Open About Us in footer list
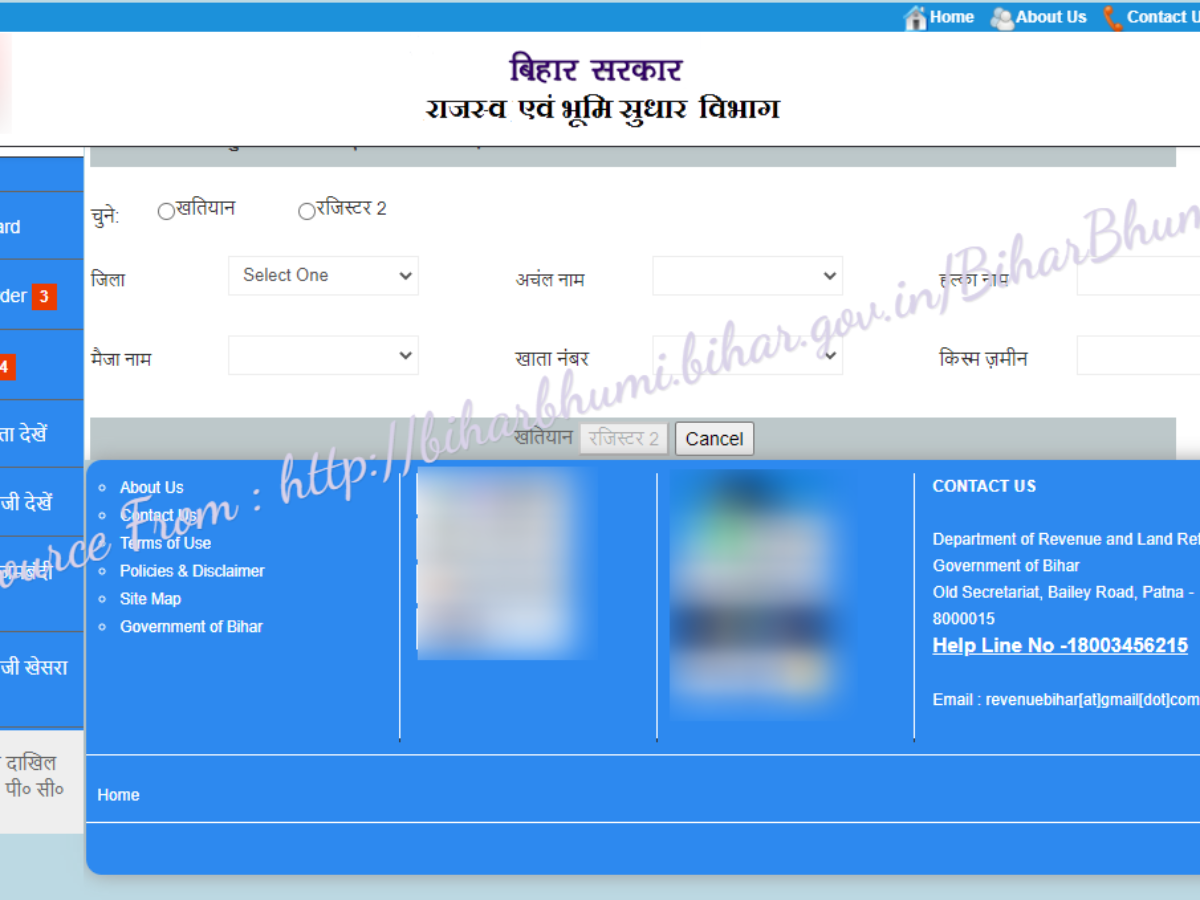Screen dimensions: 1200x900 click(152, 488)
